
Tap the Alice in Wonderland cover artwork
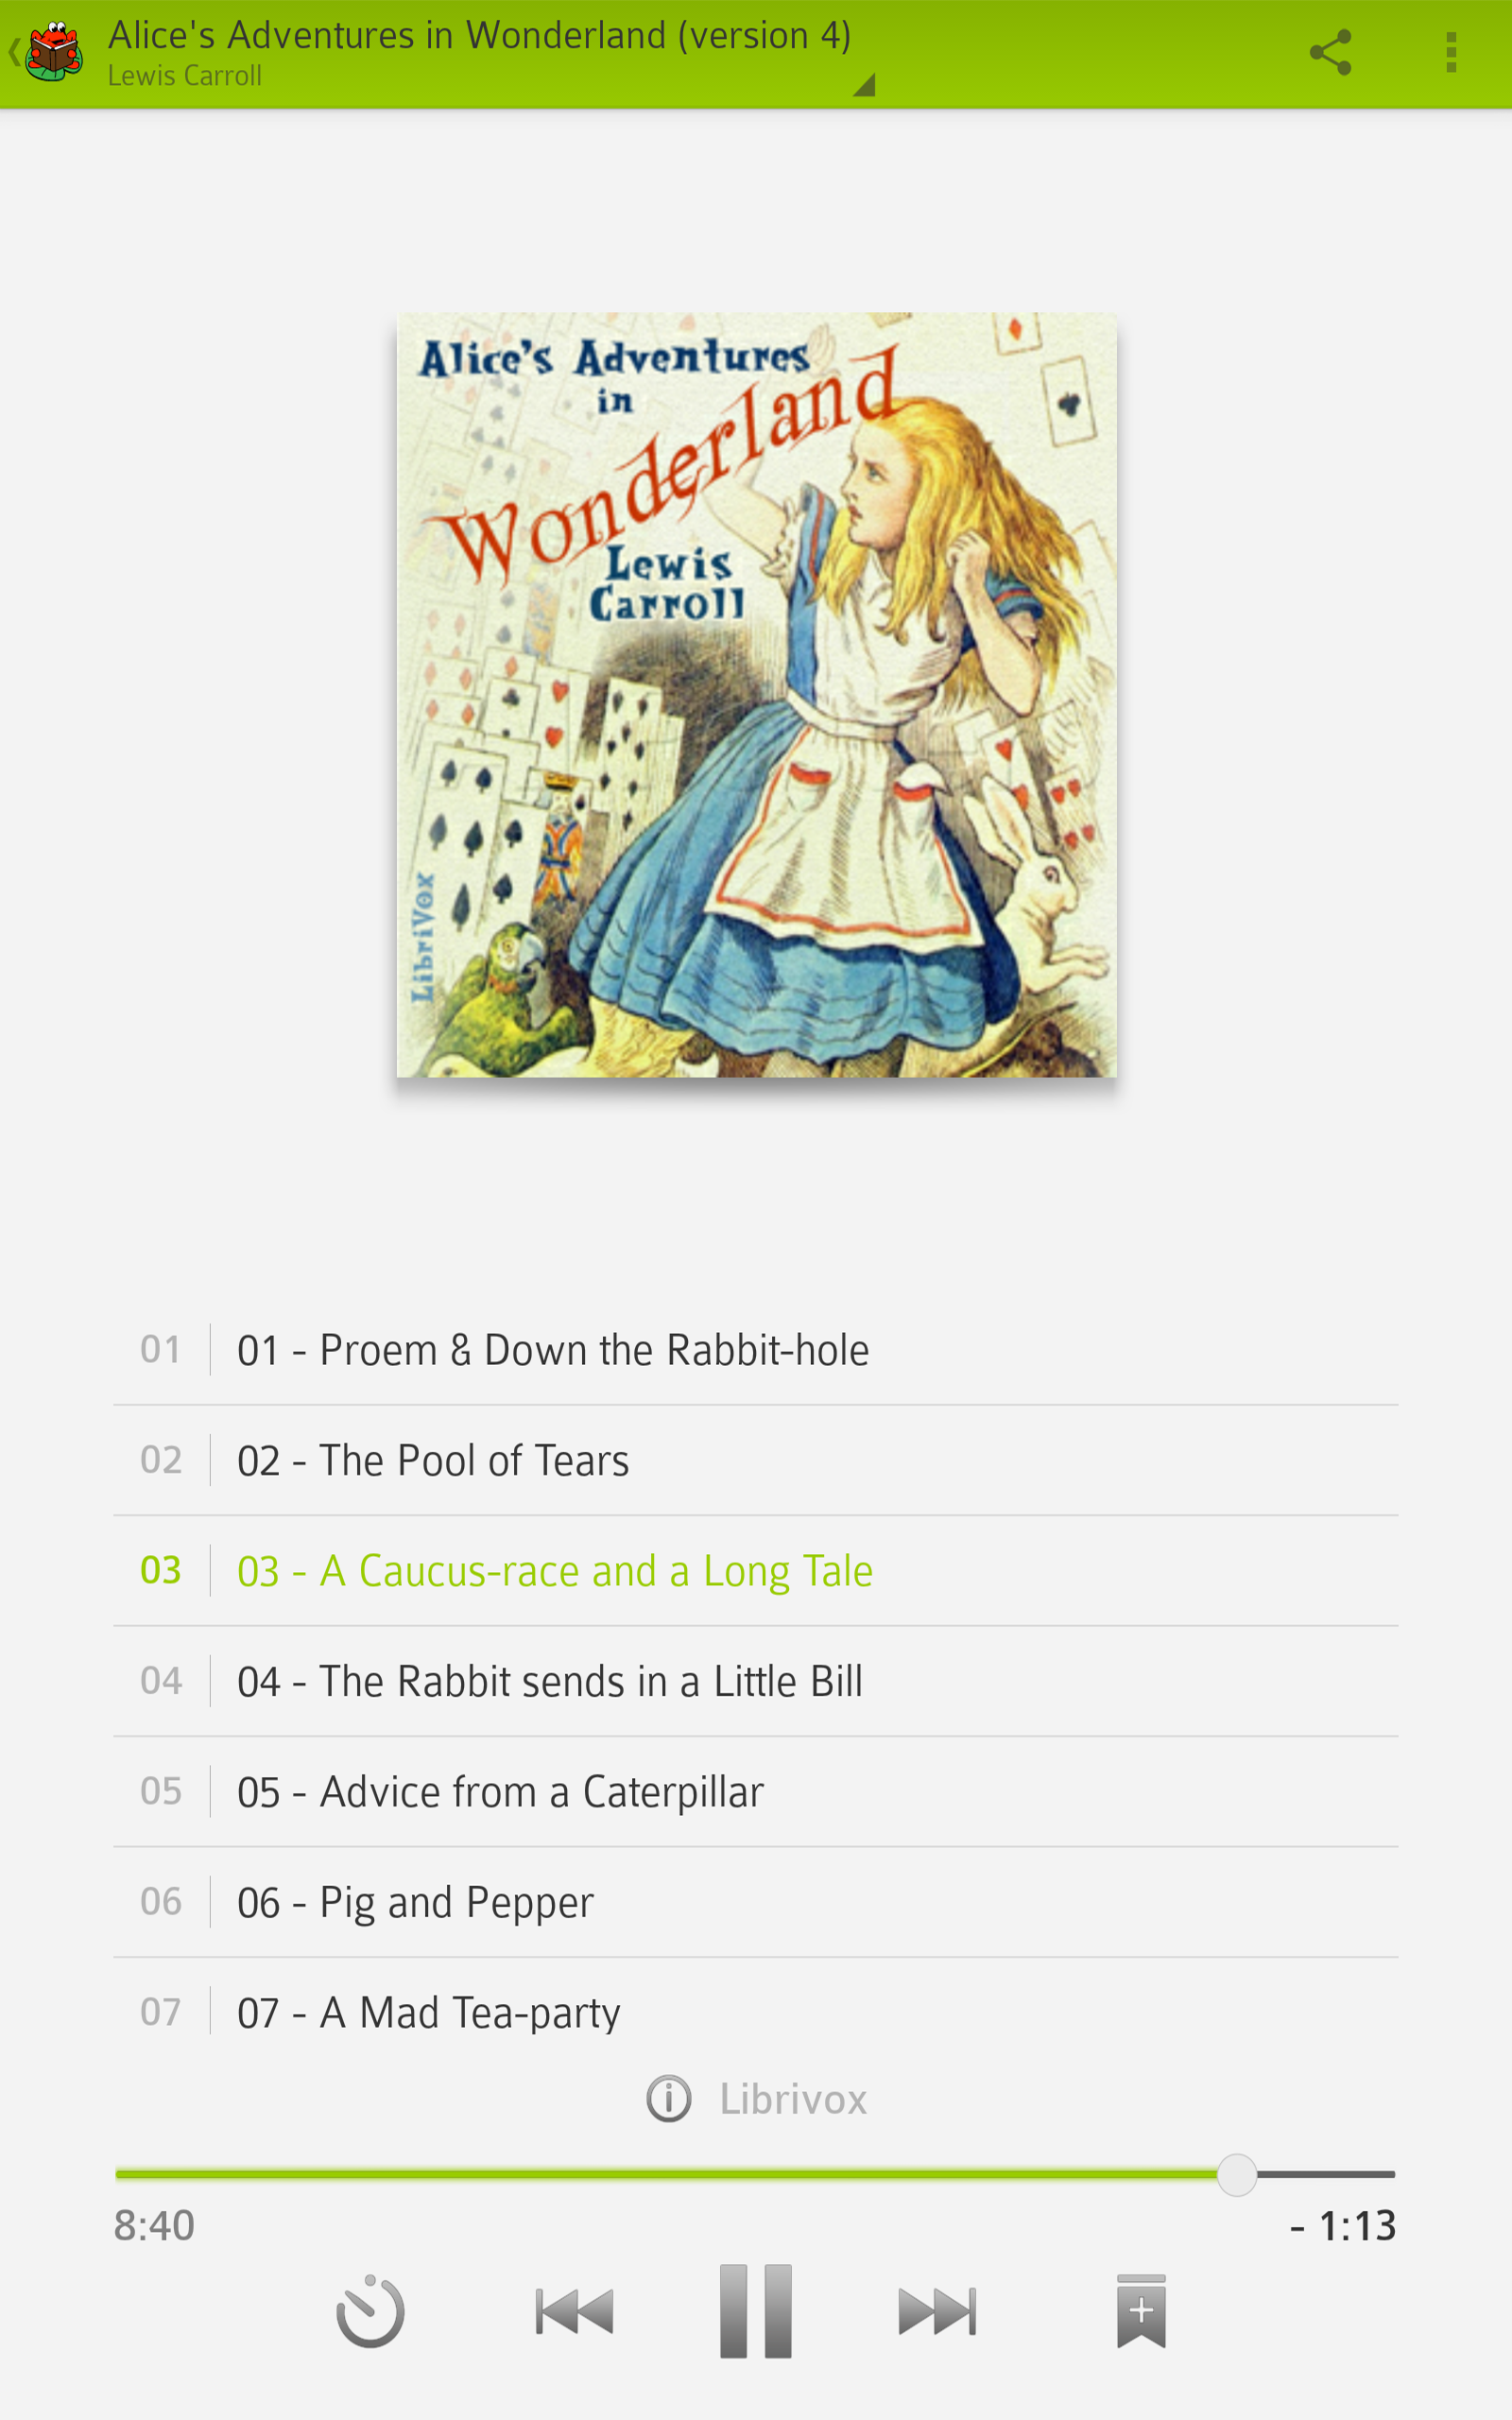[756, 695]
